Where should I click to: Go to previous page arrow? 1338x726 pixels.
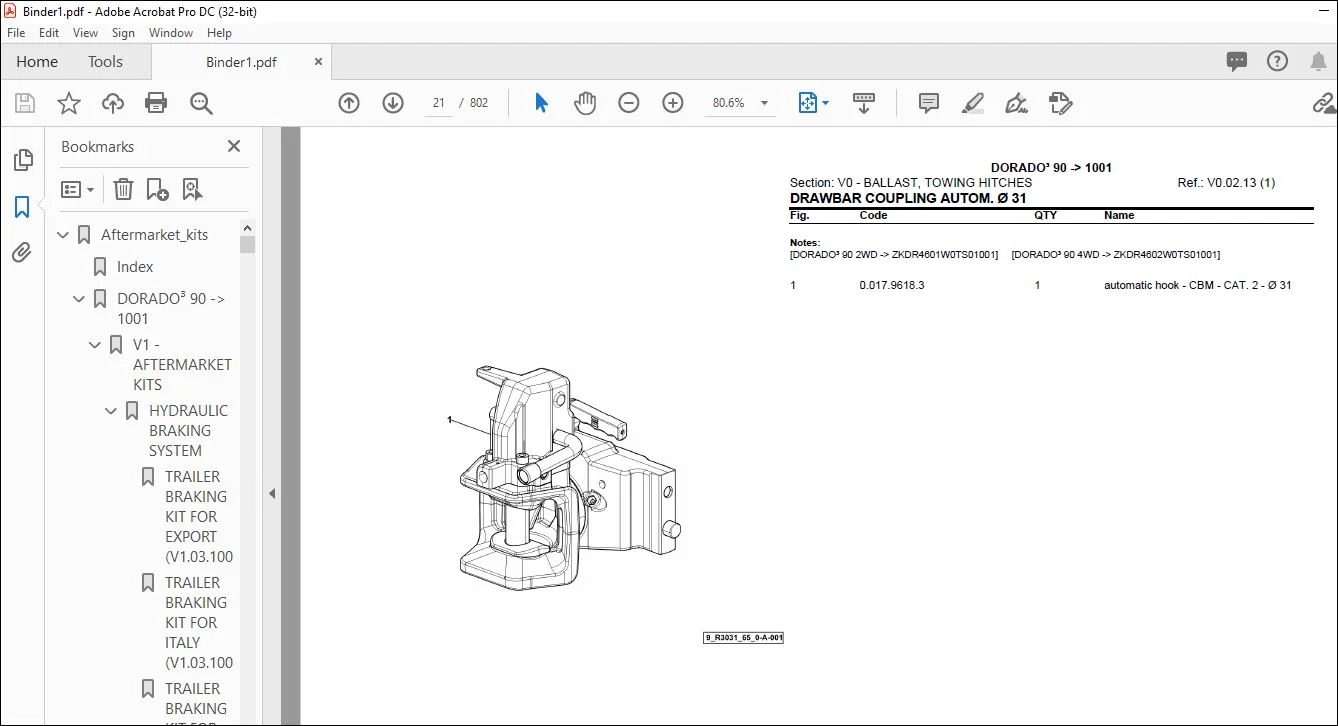coord(349,103)
